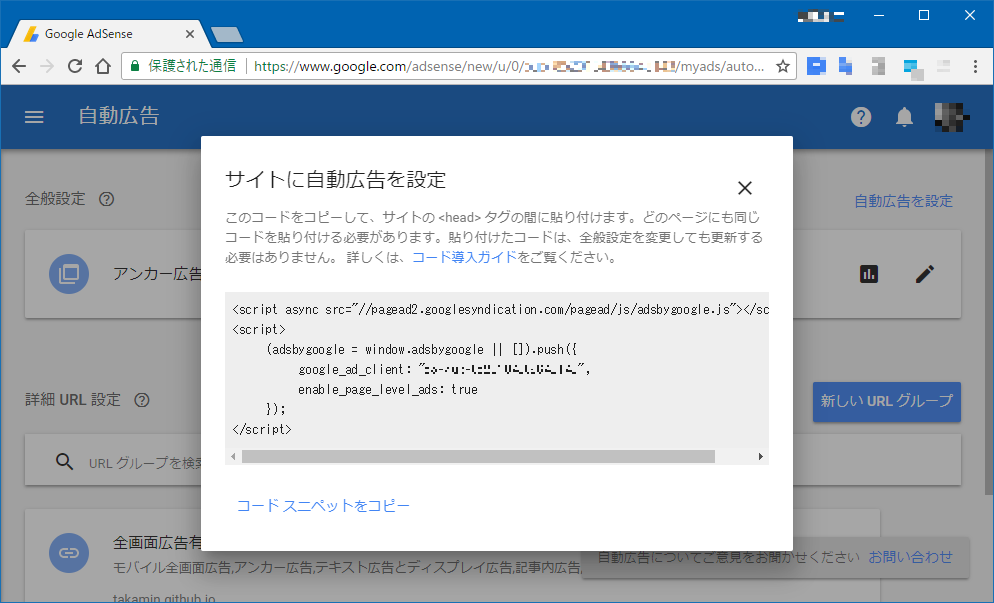This screenshot has height=603, width=994.
Task: Click the code scrollbar left arrow
Action: click(233, 457)
